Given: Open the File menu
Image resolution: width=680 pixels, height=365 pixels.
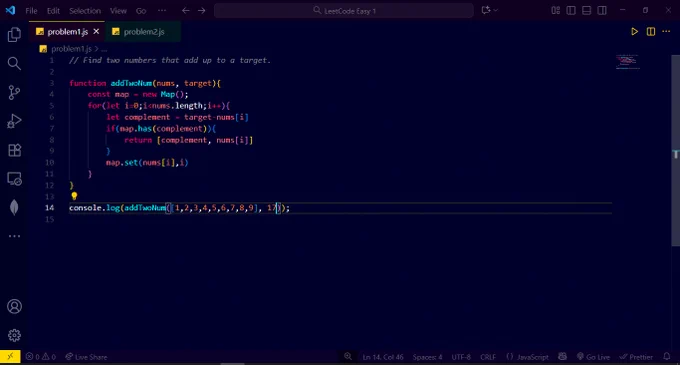Looking at the screenshot, I should (31, 11).
